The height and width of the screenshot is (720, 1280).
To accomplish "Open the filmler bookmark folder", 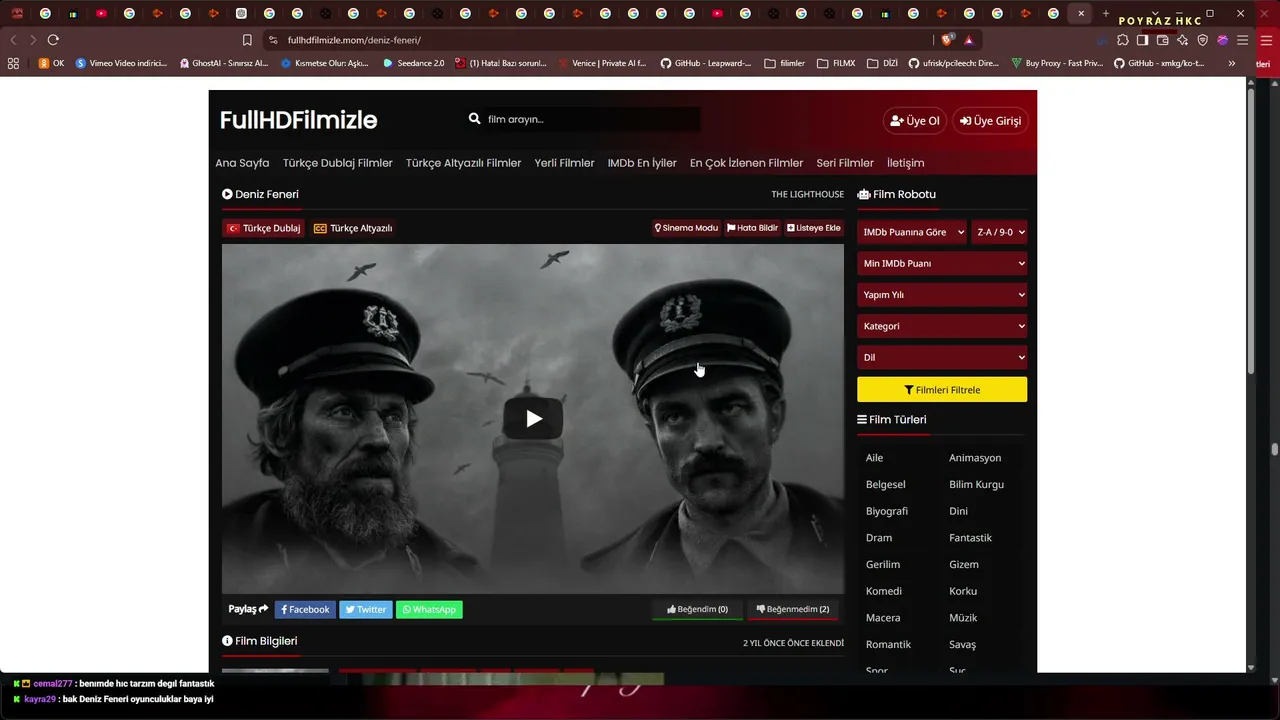I will click(784, 63).
